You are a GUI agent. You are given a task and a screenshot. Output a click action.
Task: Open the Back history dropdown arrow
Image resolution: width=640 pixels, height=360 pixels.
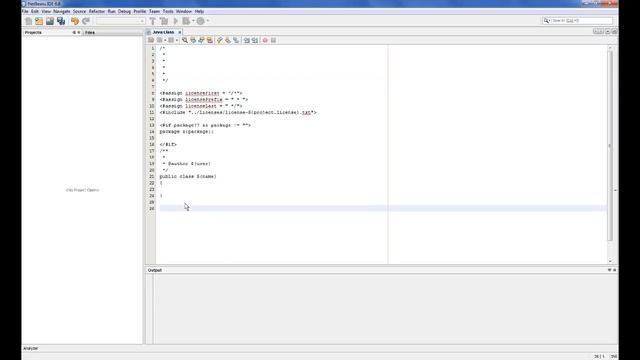click(165, 40)
